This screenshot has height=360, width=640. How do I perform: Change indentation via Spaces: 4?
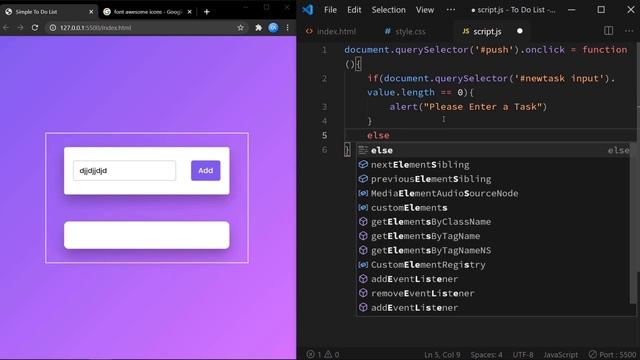486,355
